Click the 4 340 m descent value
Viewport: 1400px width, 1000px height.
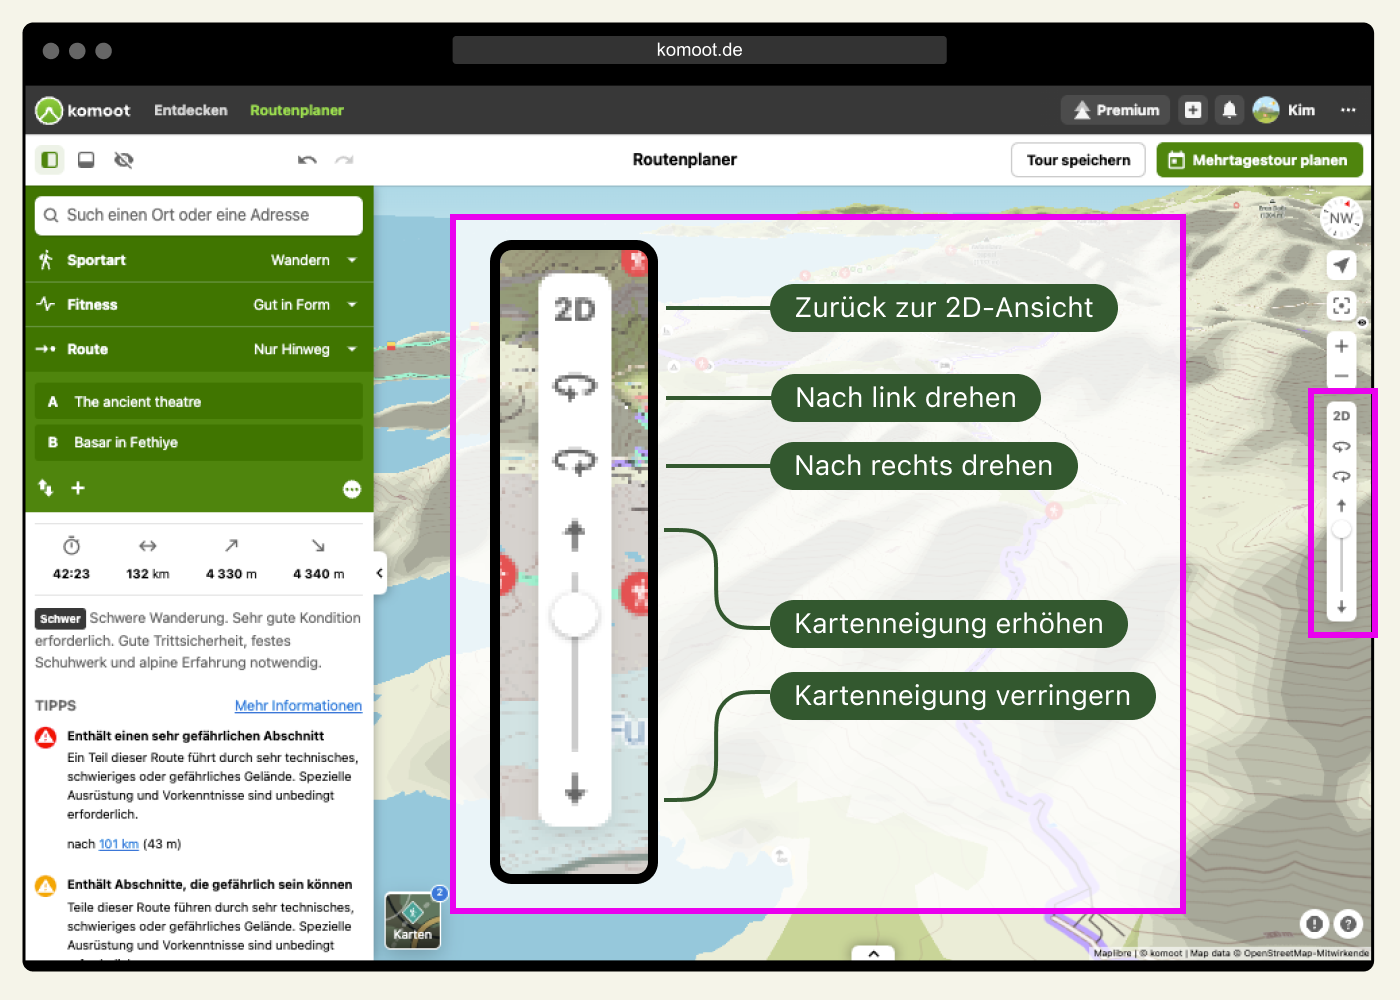318,574
